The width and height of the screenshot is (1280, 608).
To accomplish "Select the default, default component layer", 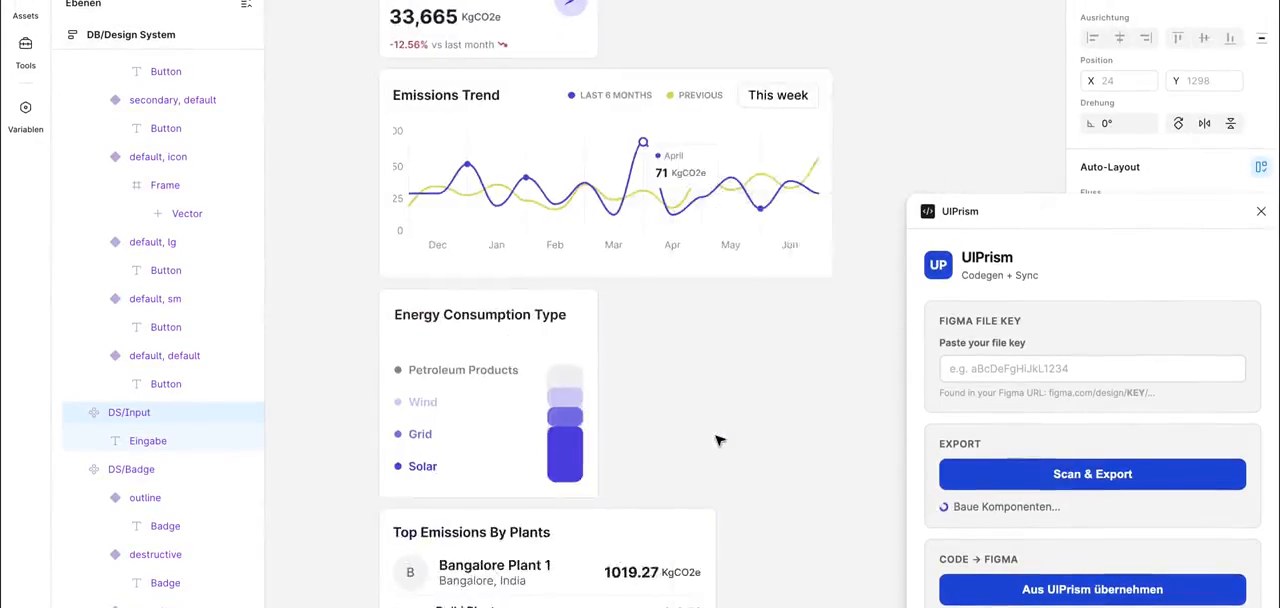I will click(164, 356).
